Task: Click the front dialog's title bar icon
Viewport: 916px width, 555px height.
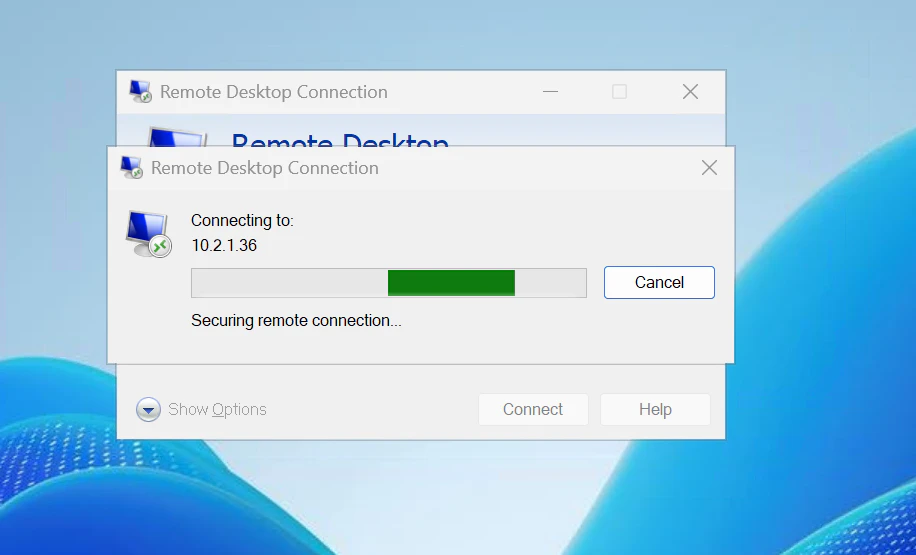Action: [x=131, y=168]
